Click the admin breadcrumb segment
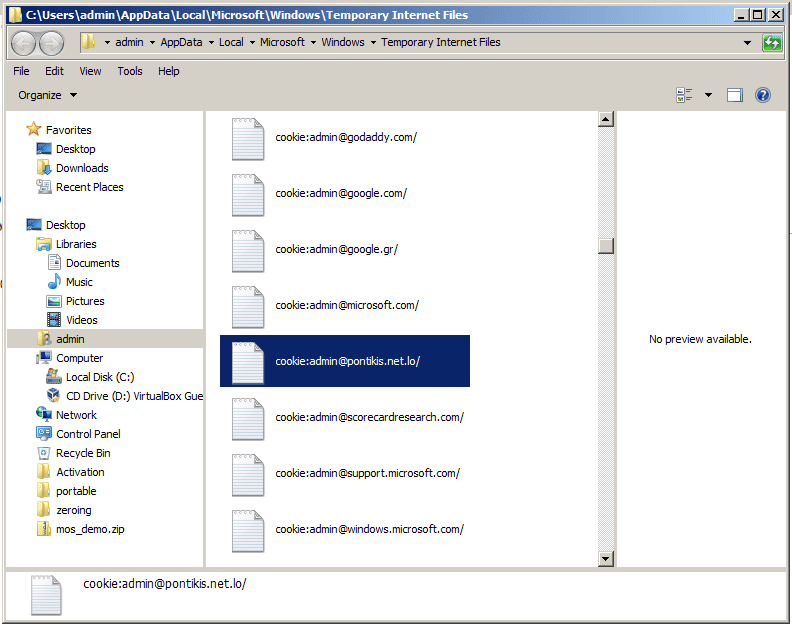 [129, 42]
